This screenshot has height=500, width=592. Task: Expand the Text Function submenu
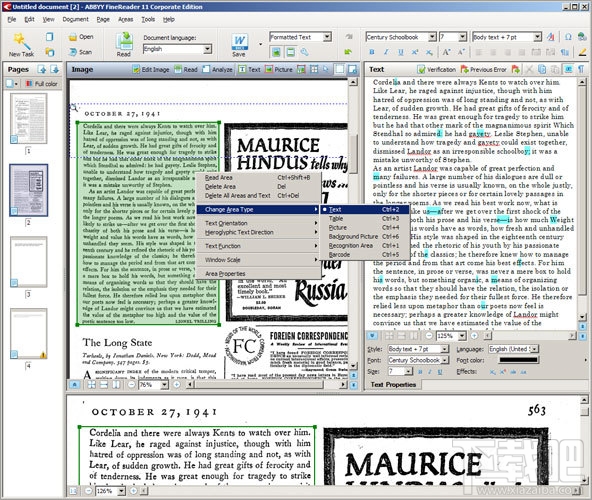258,246
